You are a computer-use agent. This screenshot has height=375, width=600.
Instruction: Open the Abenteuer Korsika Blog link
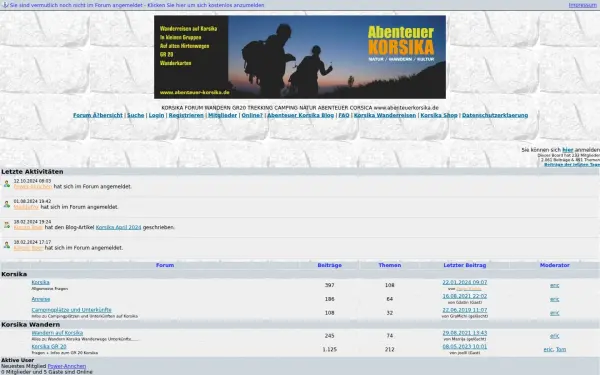(x=300, y=115)
